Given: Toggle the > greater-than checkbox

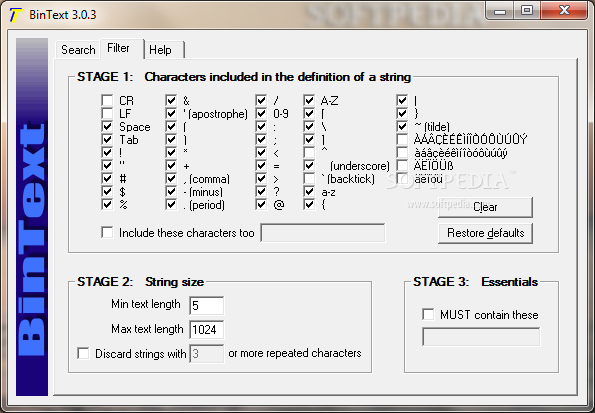Looking at the screenshot, I should click(x=261, y=178).
